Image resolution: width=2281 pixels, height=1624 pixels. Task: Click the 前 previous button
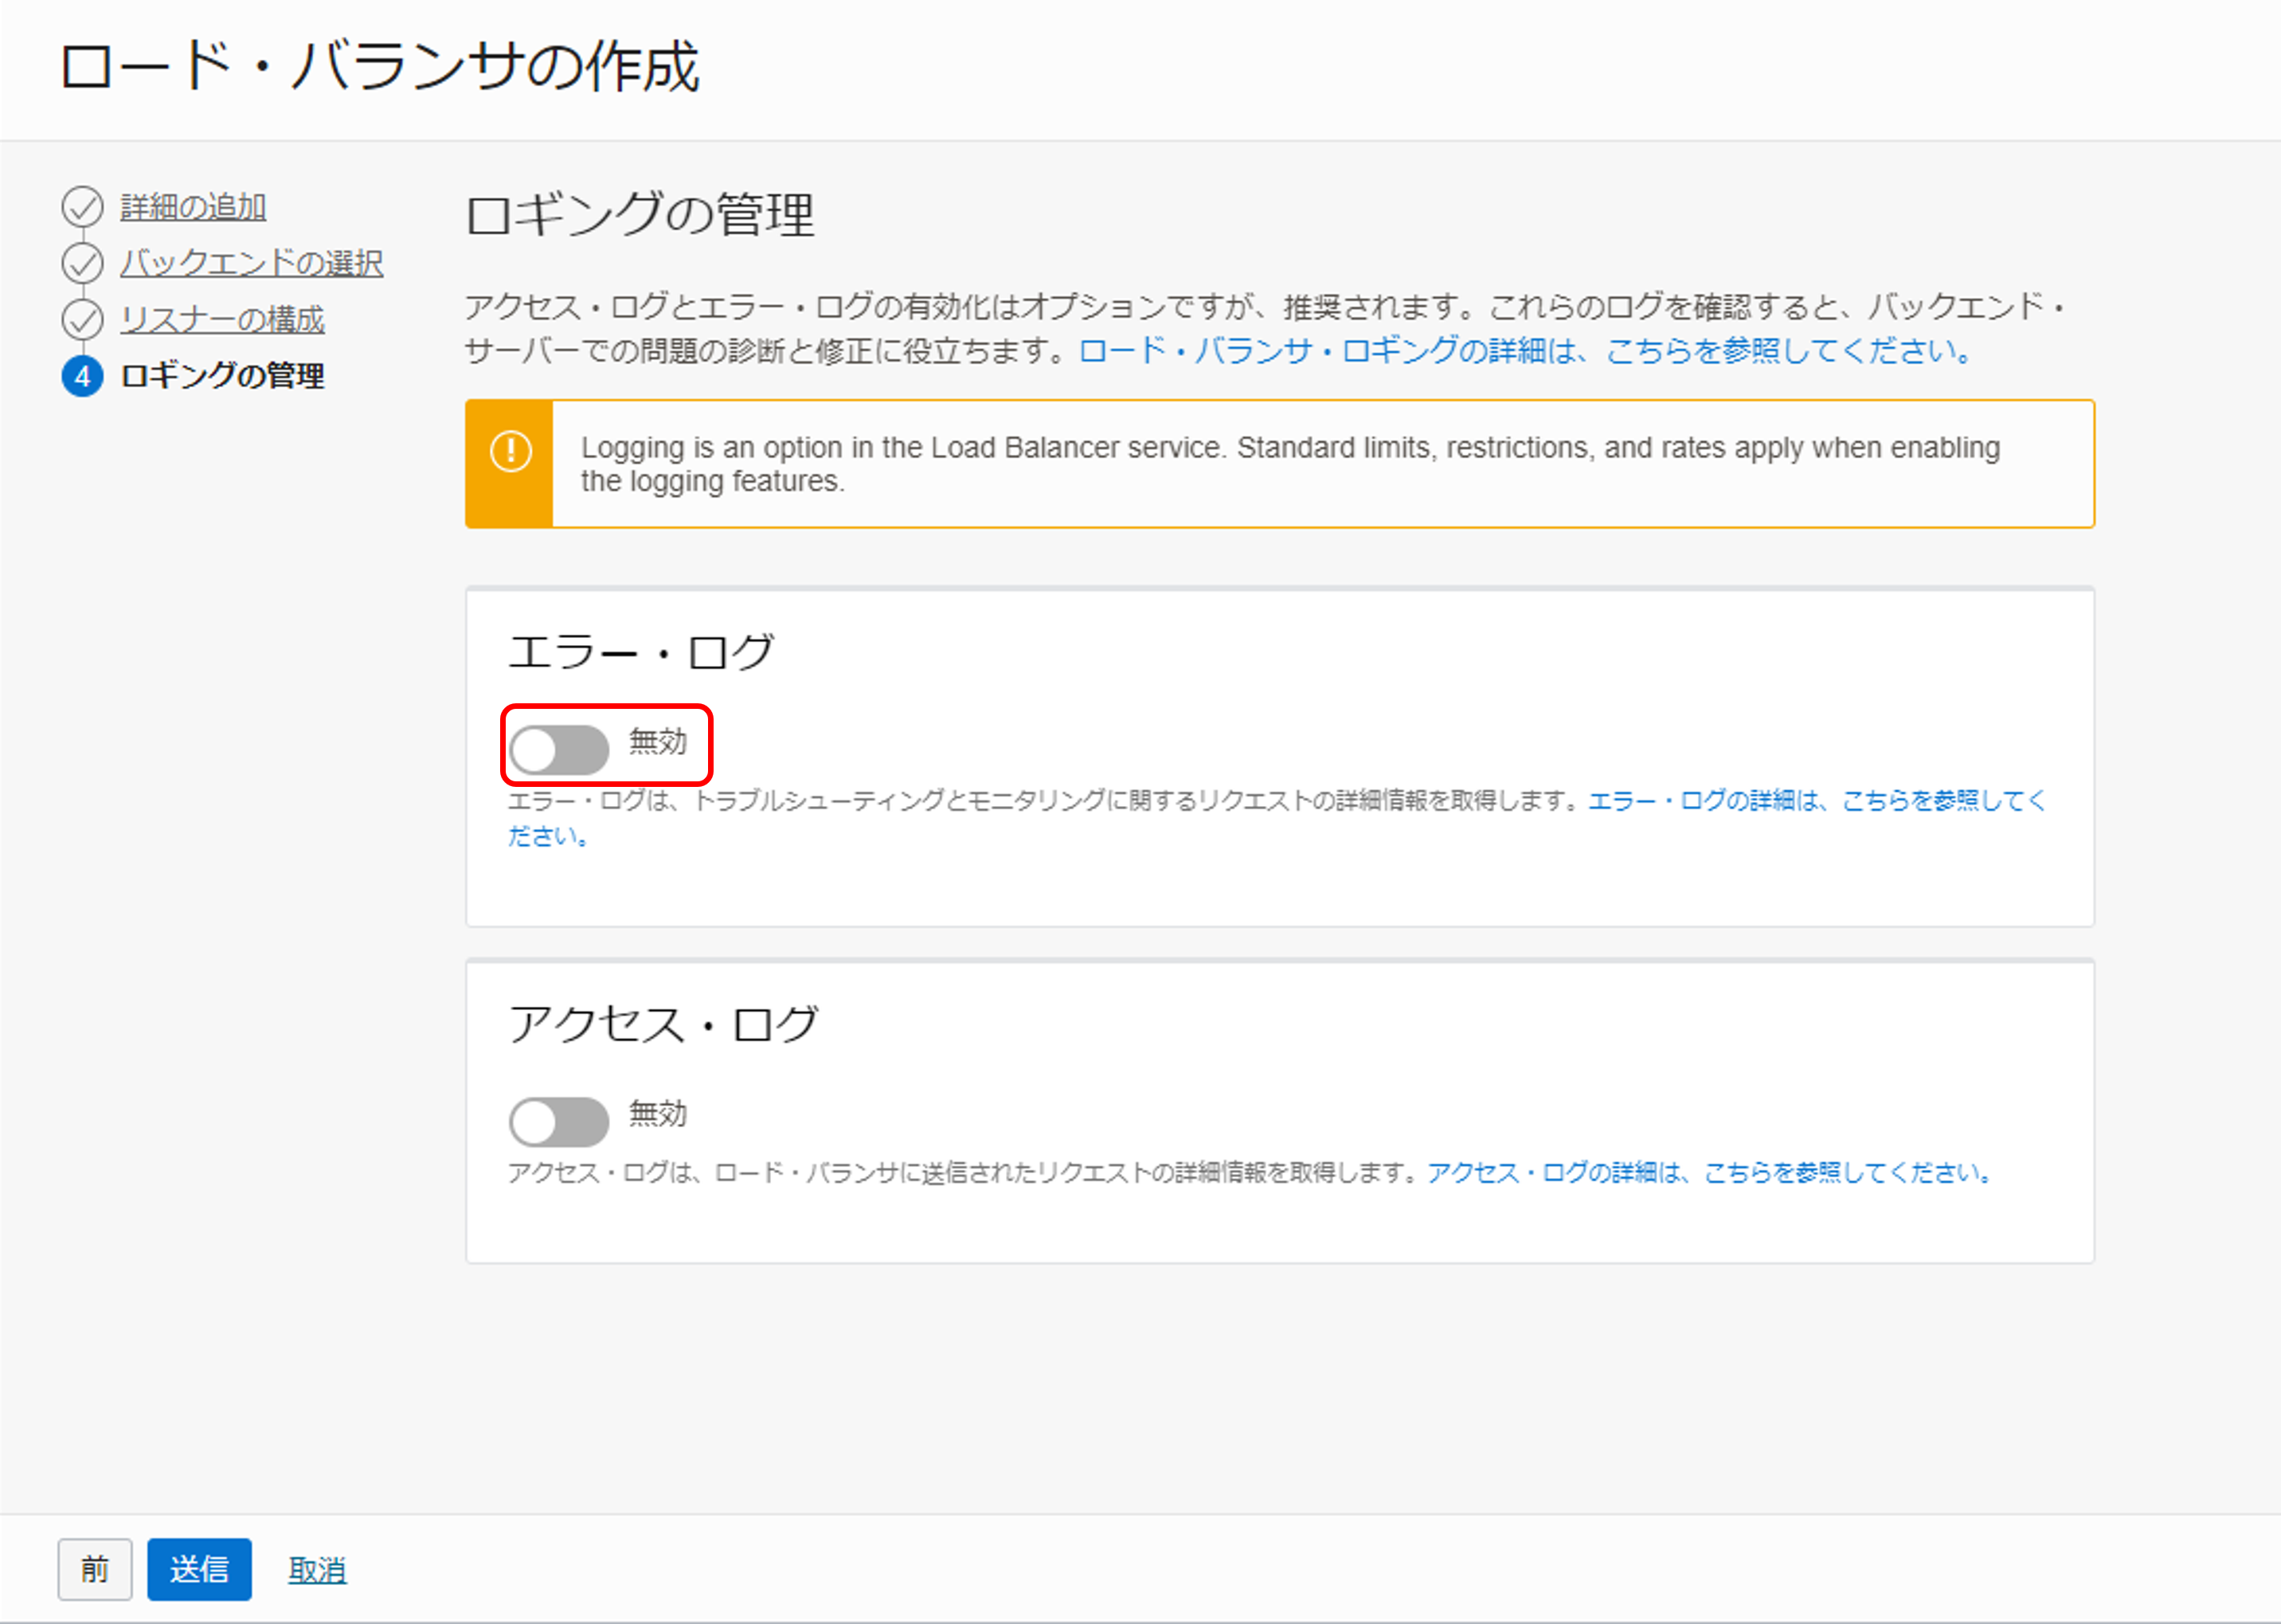(x=95, y=1569)
